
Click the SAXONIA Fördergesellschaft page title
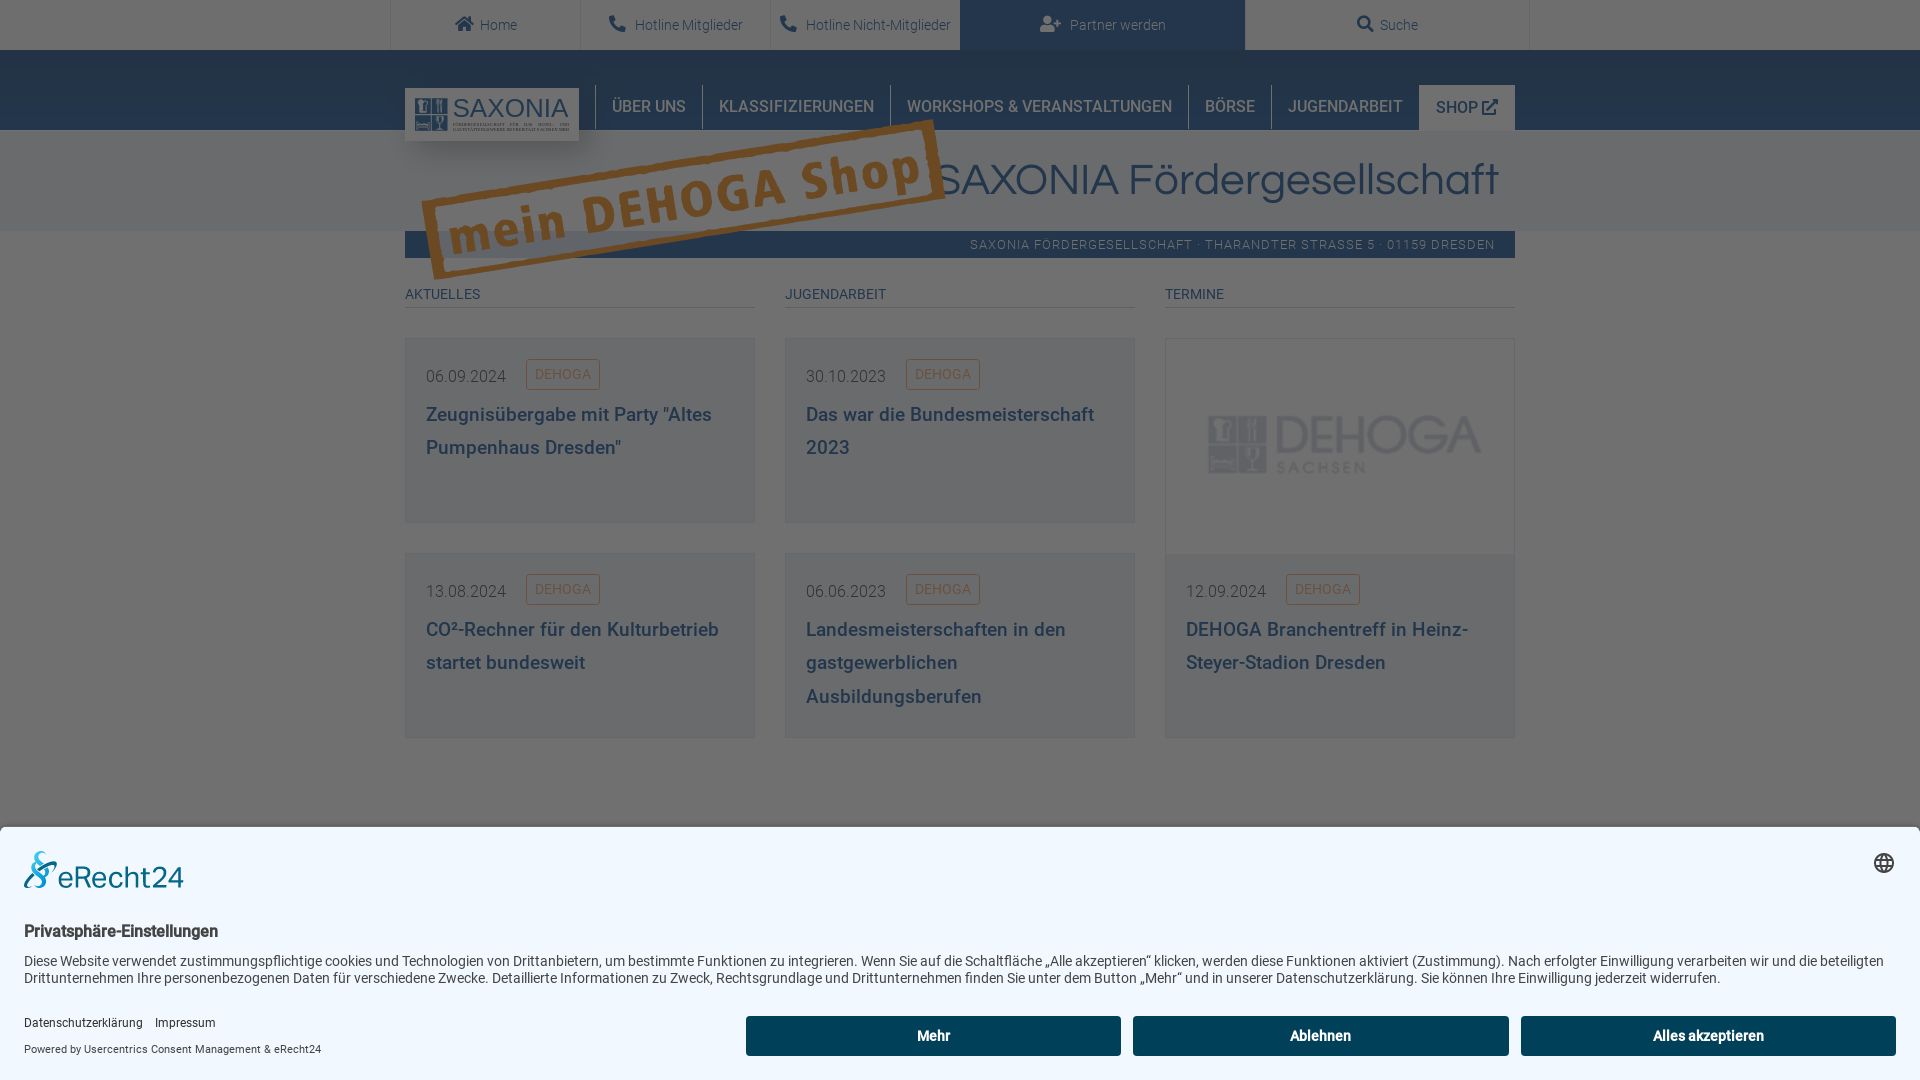click(1217, 181)
